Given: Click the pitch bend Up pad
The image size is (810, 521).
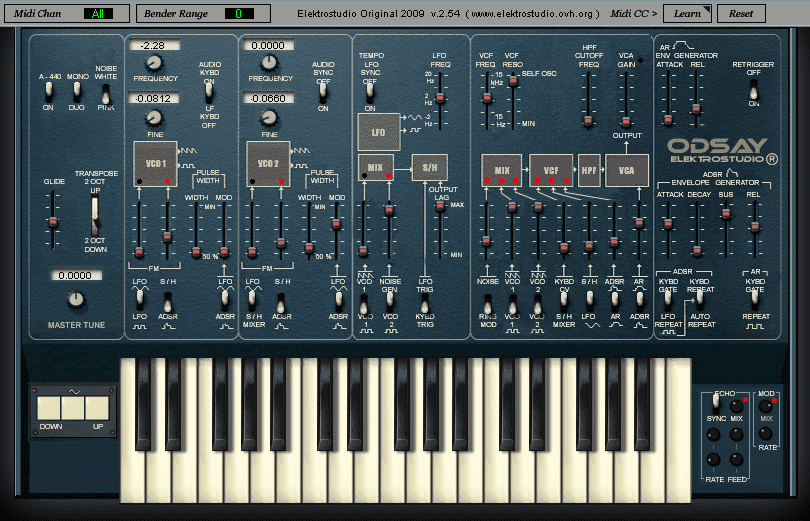Looking at the screenshot, I should (97, 408).
